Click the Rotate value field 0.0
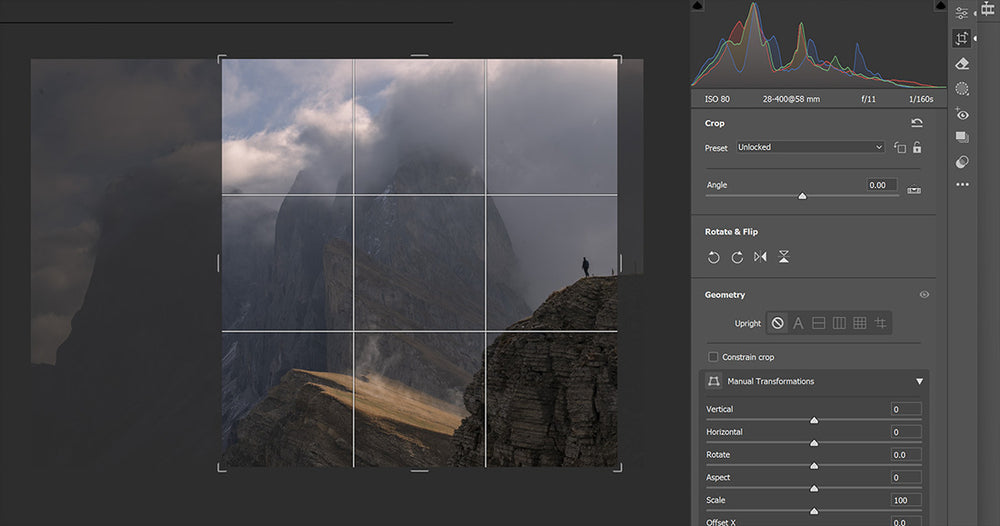 coord(906,455)
